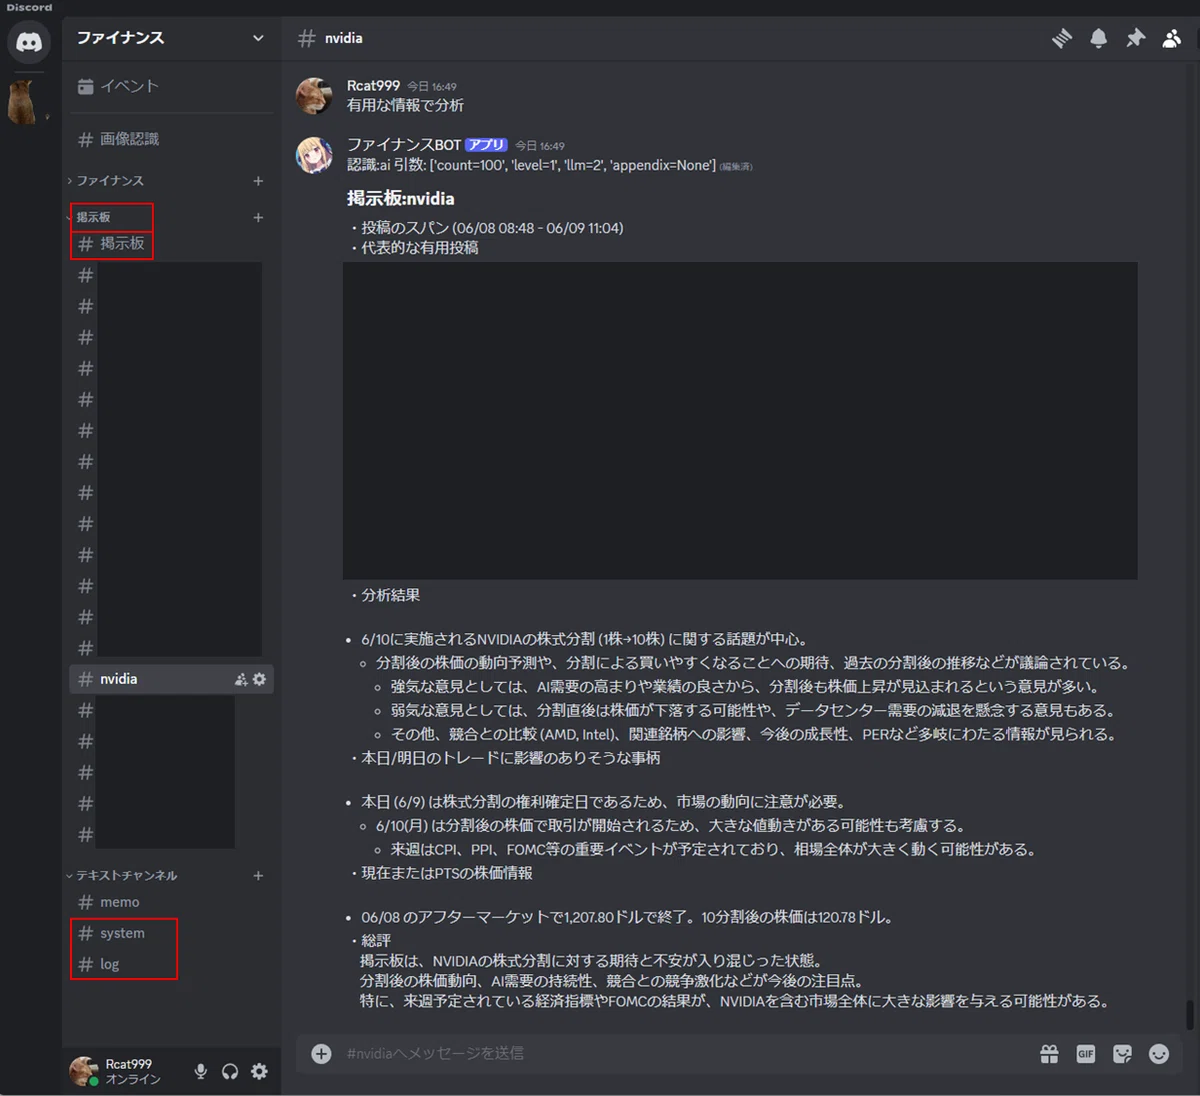
Task: Open threads icon in channel header
Action: coord(1062,38)
